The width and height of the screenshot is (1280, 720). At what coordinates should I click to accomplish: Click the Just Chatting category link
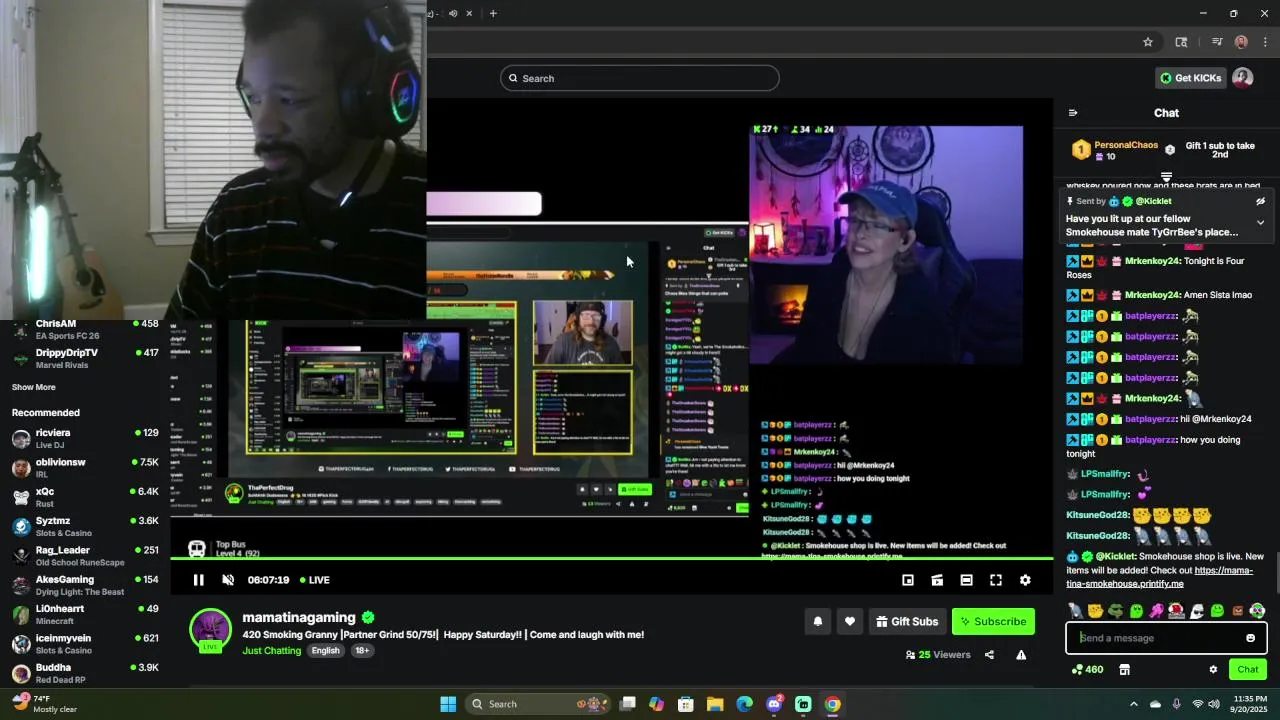pos(271,650)
